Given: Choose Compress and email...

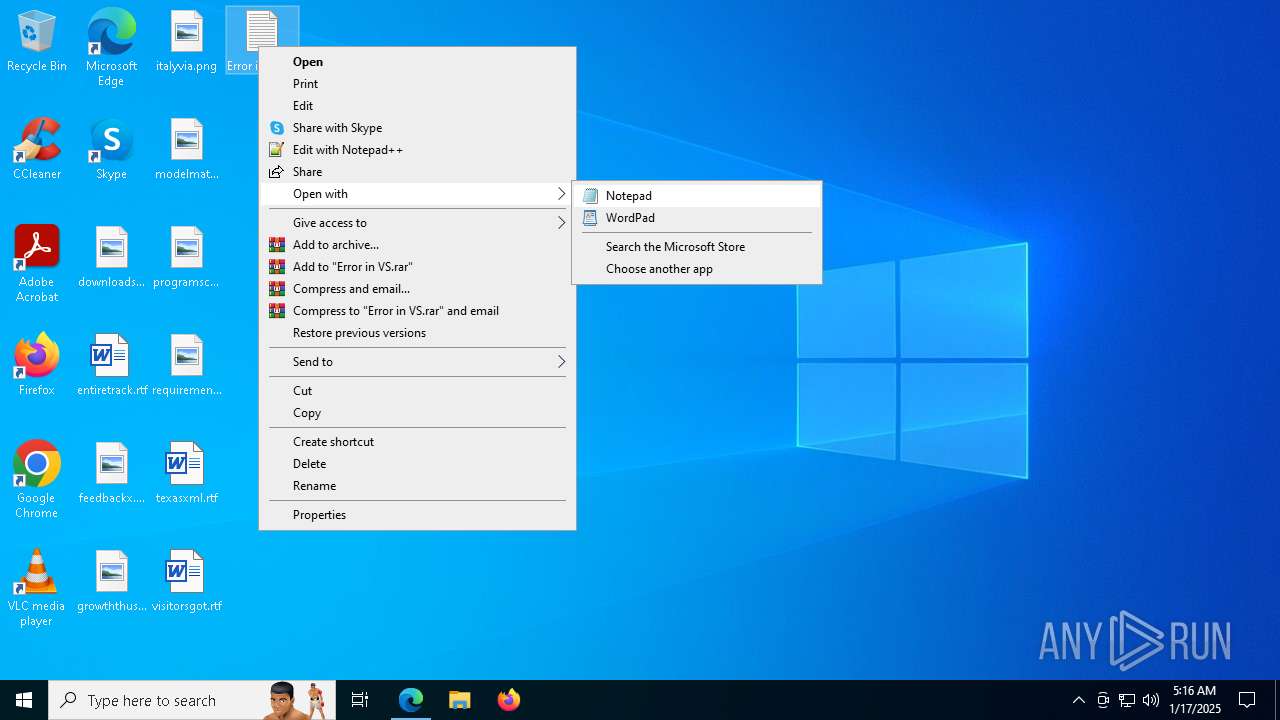Looking at the screenshot, I should point(417,289).
